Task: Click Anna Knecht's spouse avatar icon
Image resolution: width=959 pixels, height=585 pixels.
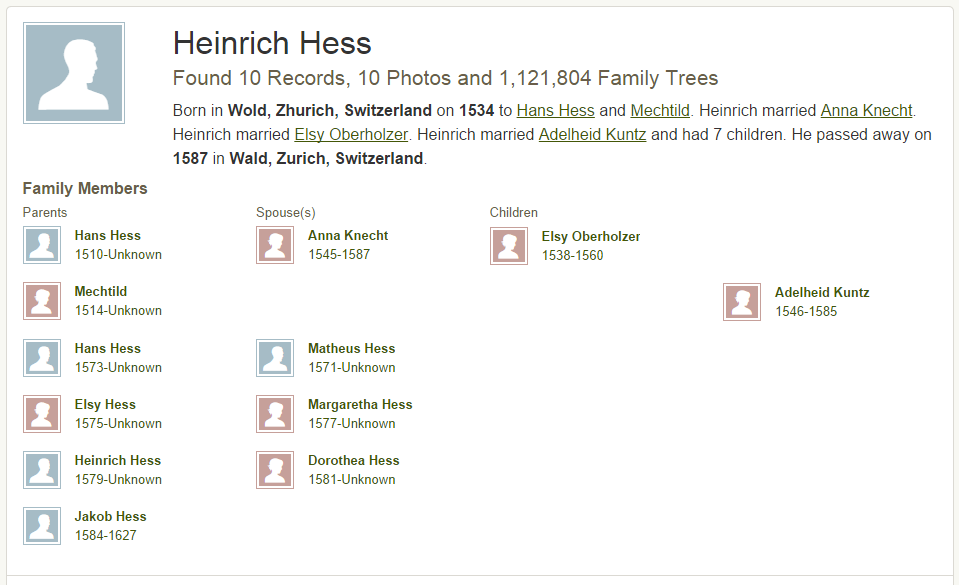Action: pos(275,245)
